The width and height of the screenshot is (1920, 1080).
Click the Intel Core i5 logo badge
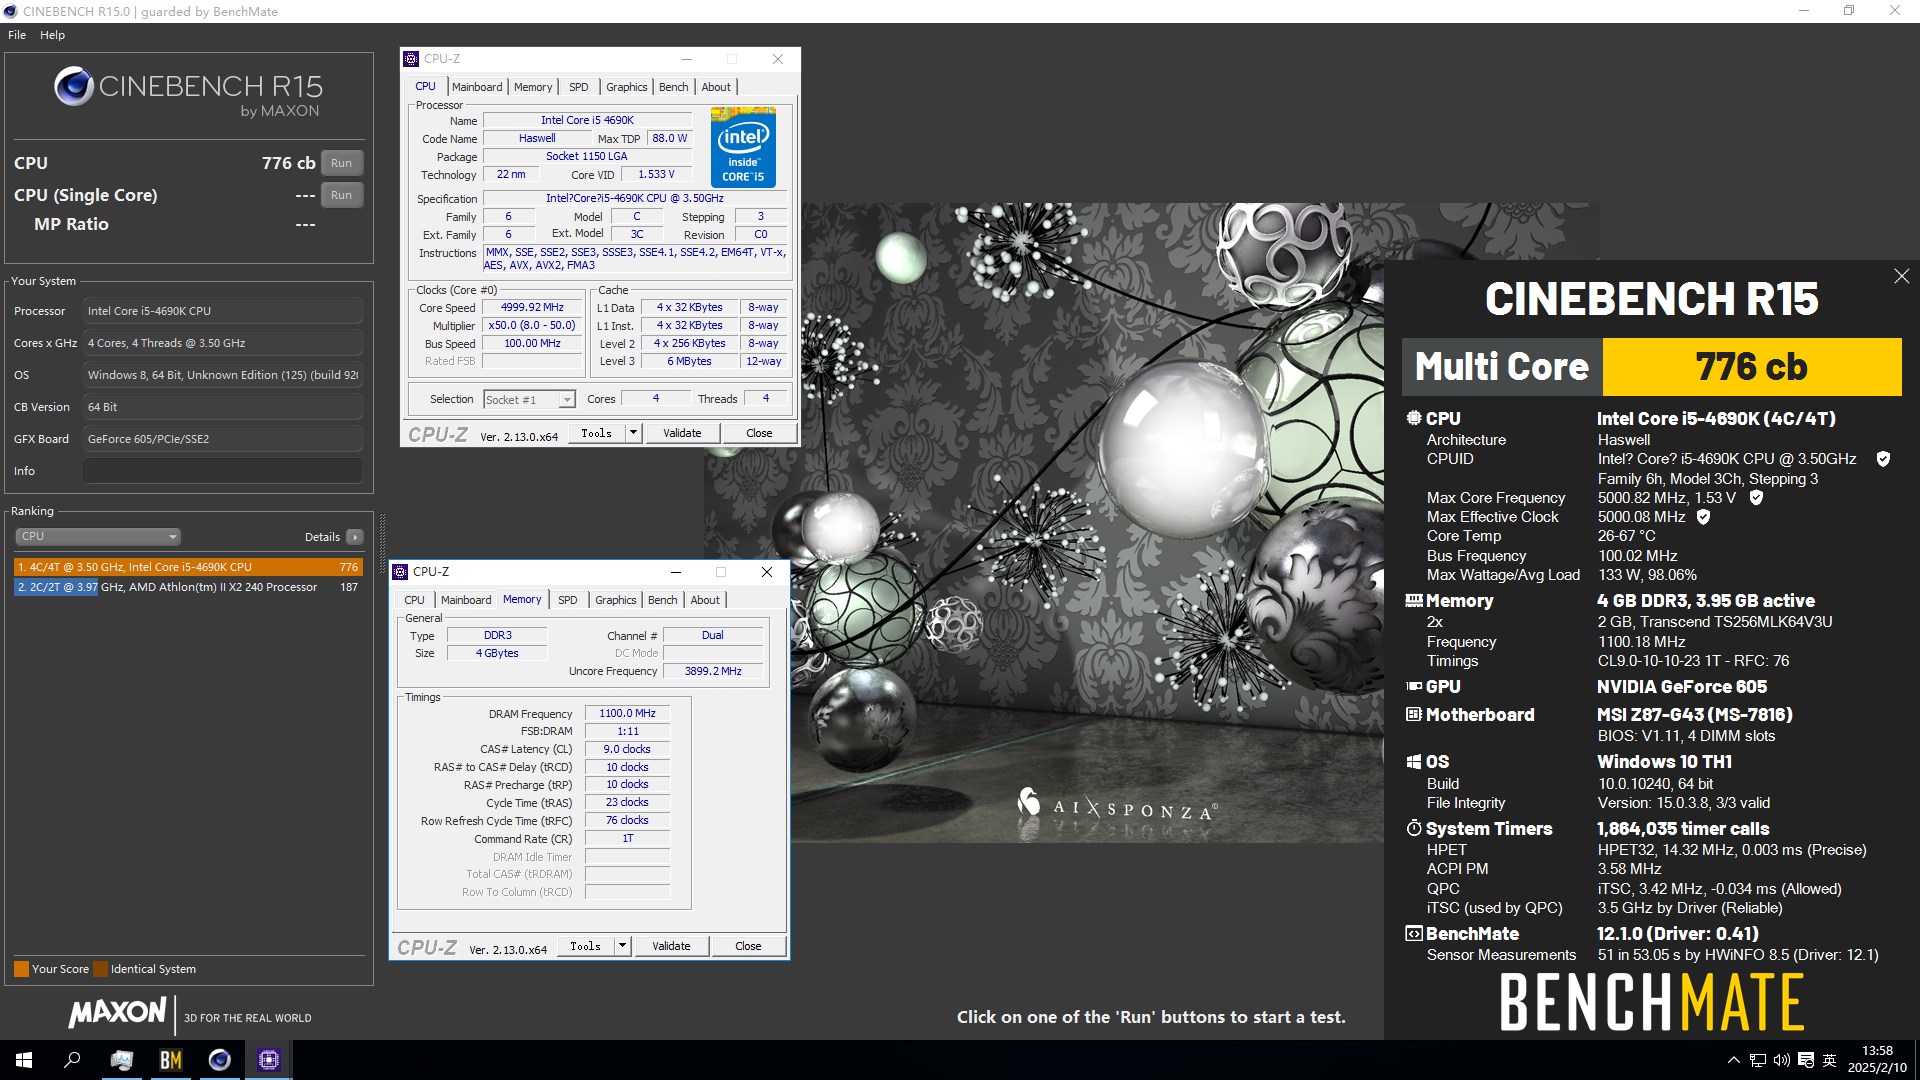pyautogui.click(x=743, y=147)
